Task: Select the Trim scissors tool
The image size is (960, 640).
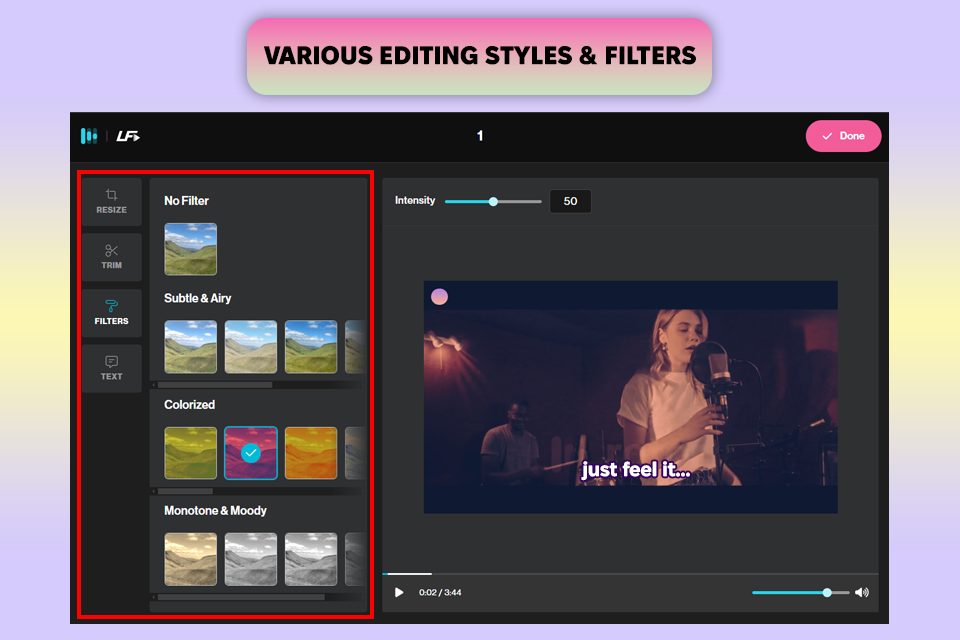Action: coord(111,257)
